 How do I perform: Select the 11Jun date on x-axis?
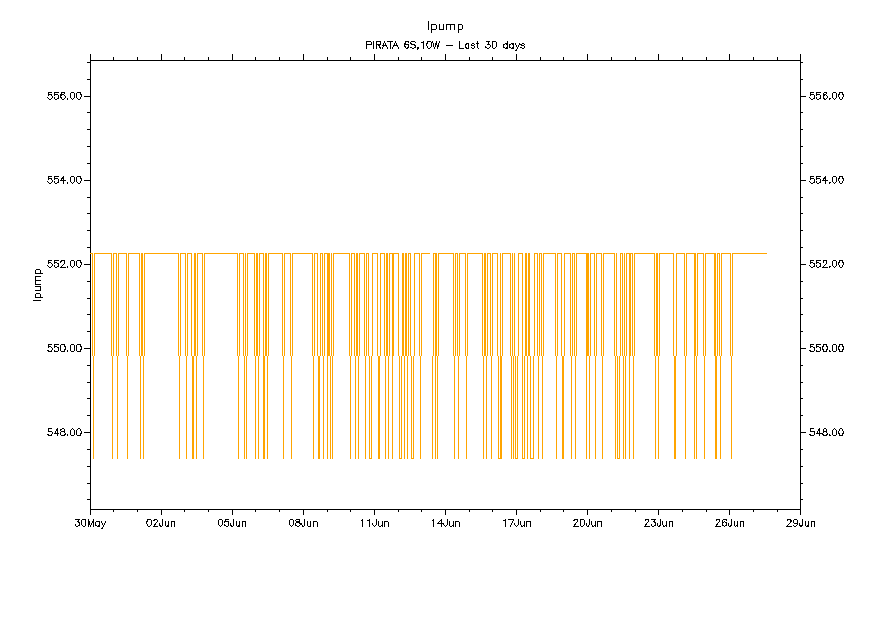click(374, 522)
